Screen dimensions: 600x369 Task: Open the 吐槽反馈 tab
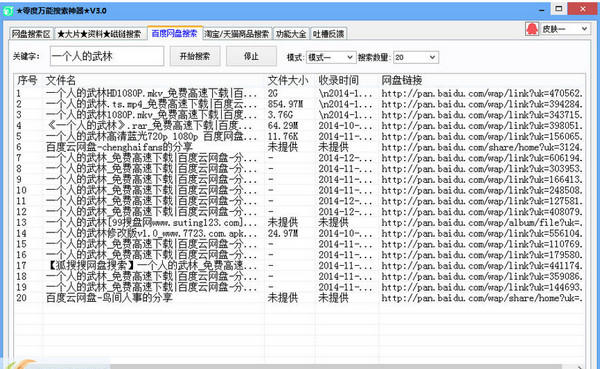pos(328,34)
